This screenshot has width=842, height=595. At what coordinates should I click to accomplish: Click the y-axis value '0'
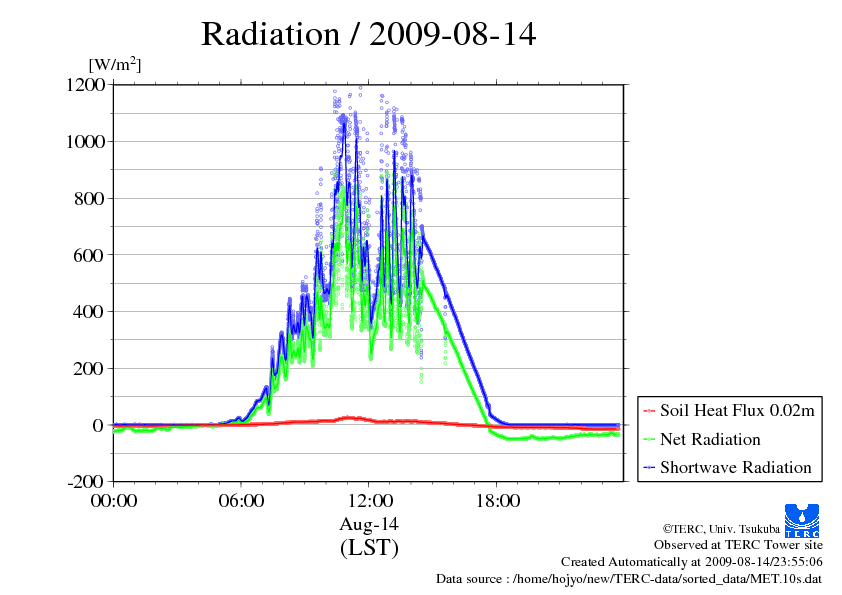coord(98,425)
